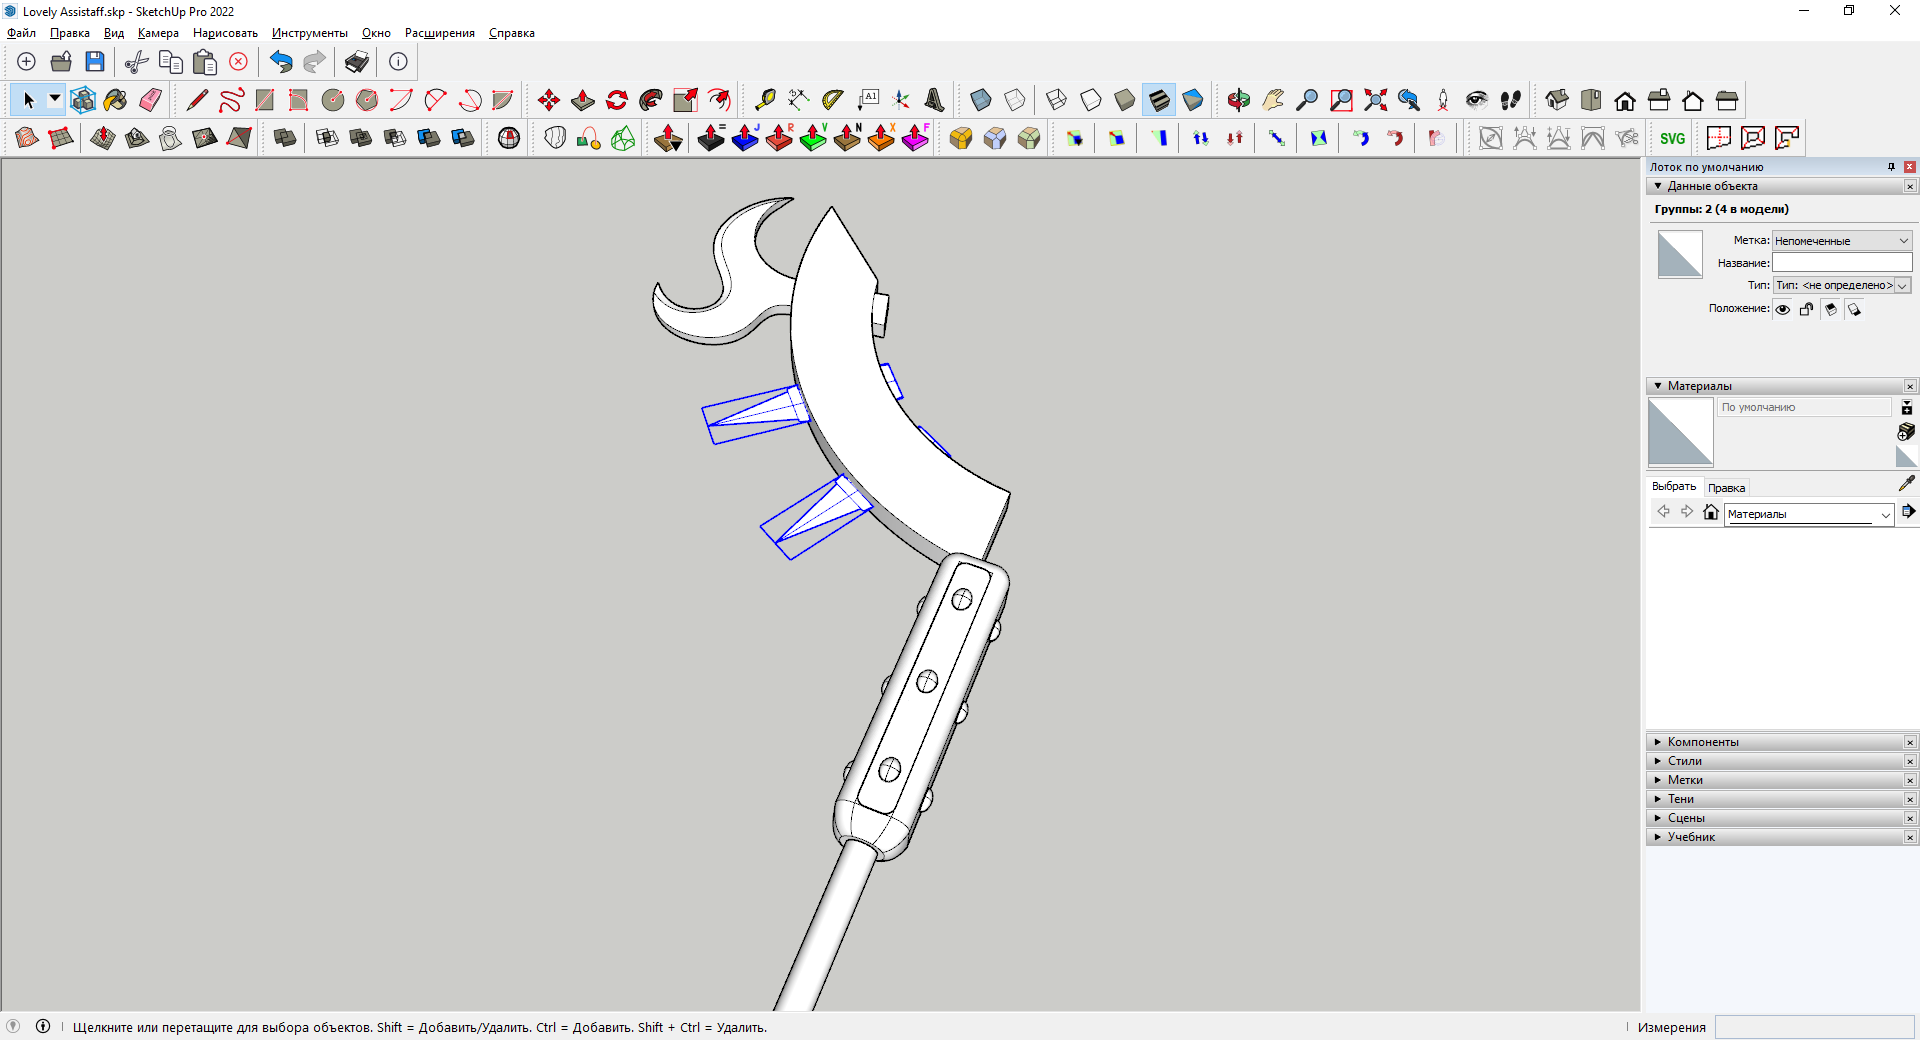Pick the material Eyedropper sampler
Image resolution: width=1920 pixels, height=1040 pixels.
point(1906,484)
